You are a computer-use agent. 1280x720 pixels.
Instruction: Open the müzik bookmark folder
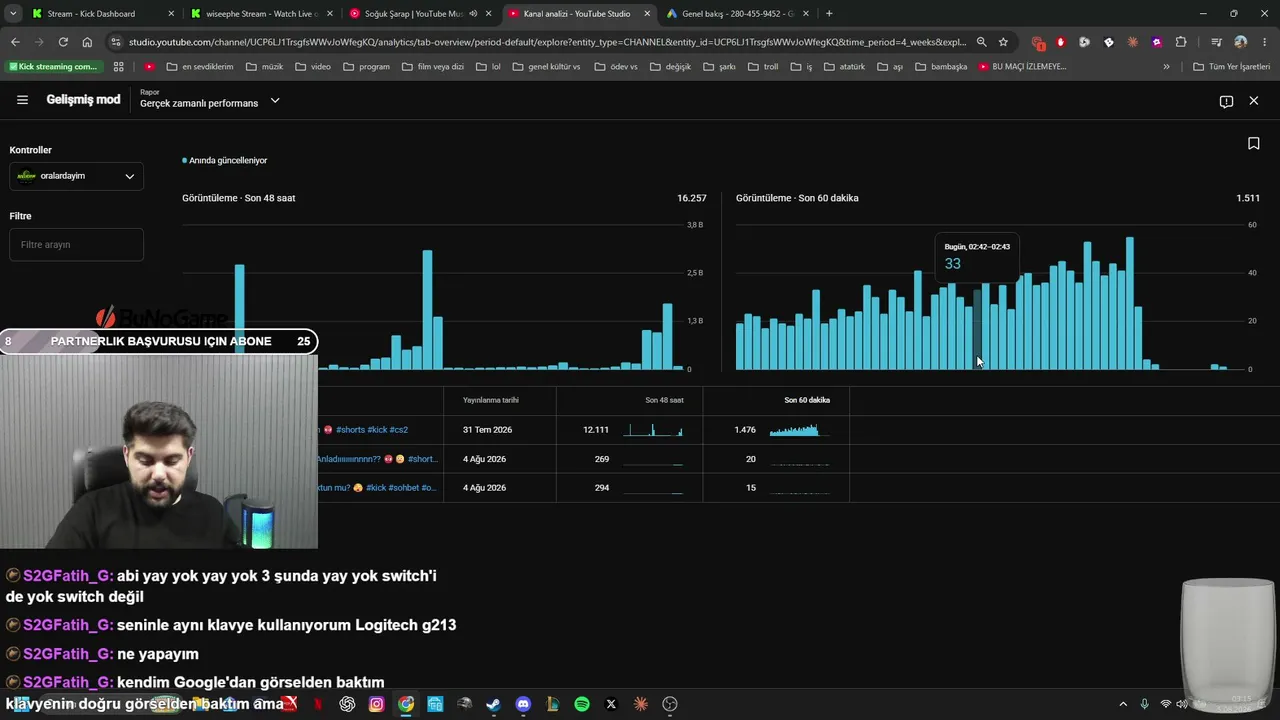point(264,67)
